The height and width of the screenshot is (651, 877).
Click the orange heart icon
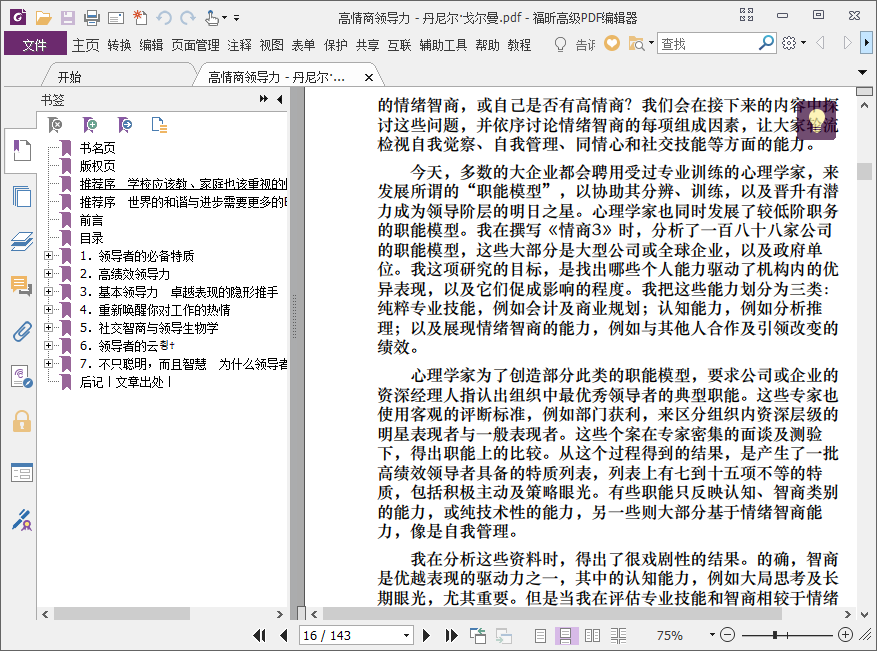pyautogui.click(x=612, y=44)
